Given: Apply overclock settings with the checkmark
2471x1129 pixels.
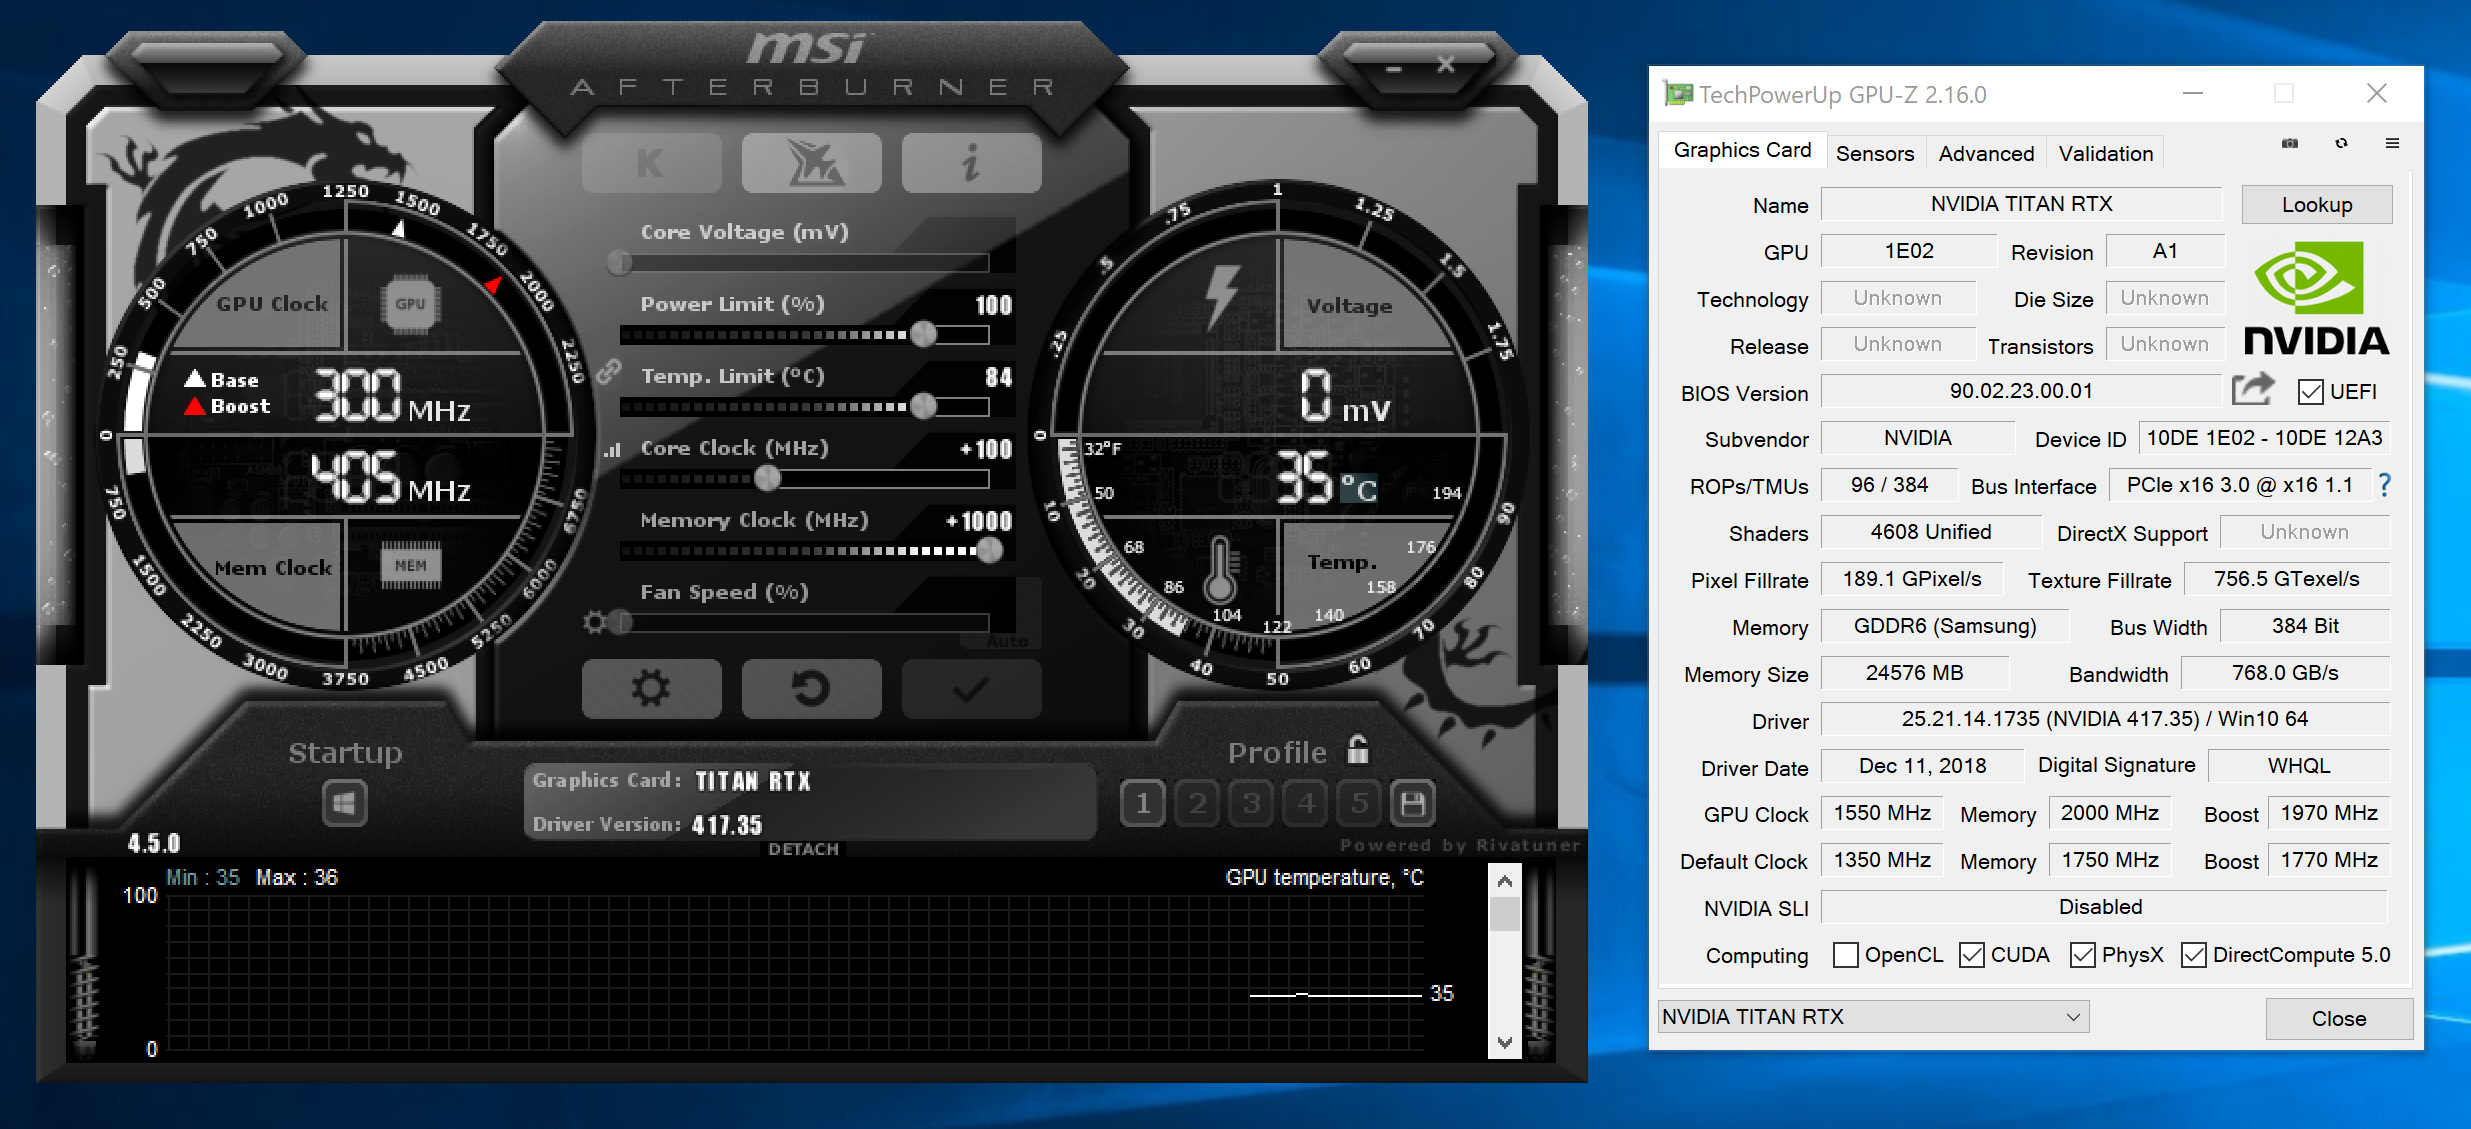Looking at the screenshot, I should click(x=971, y=689).
